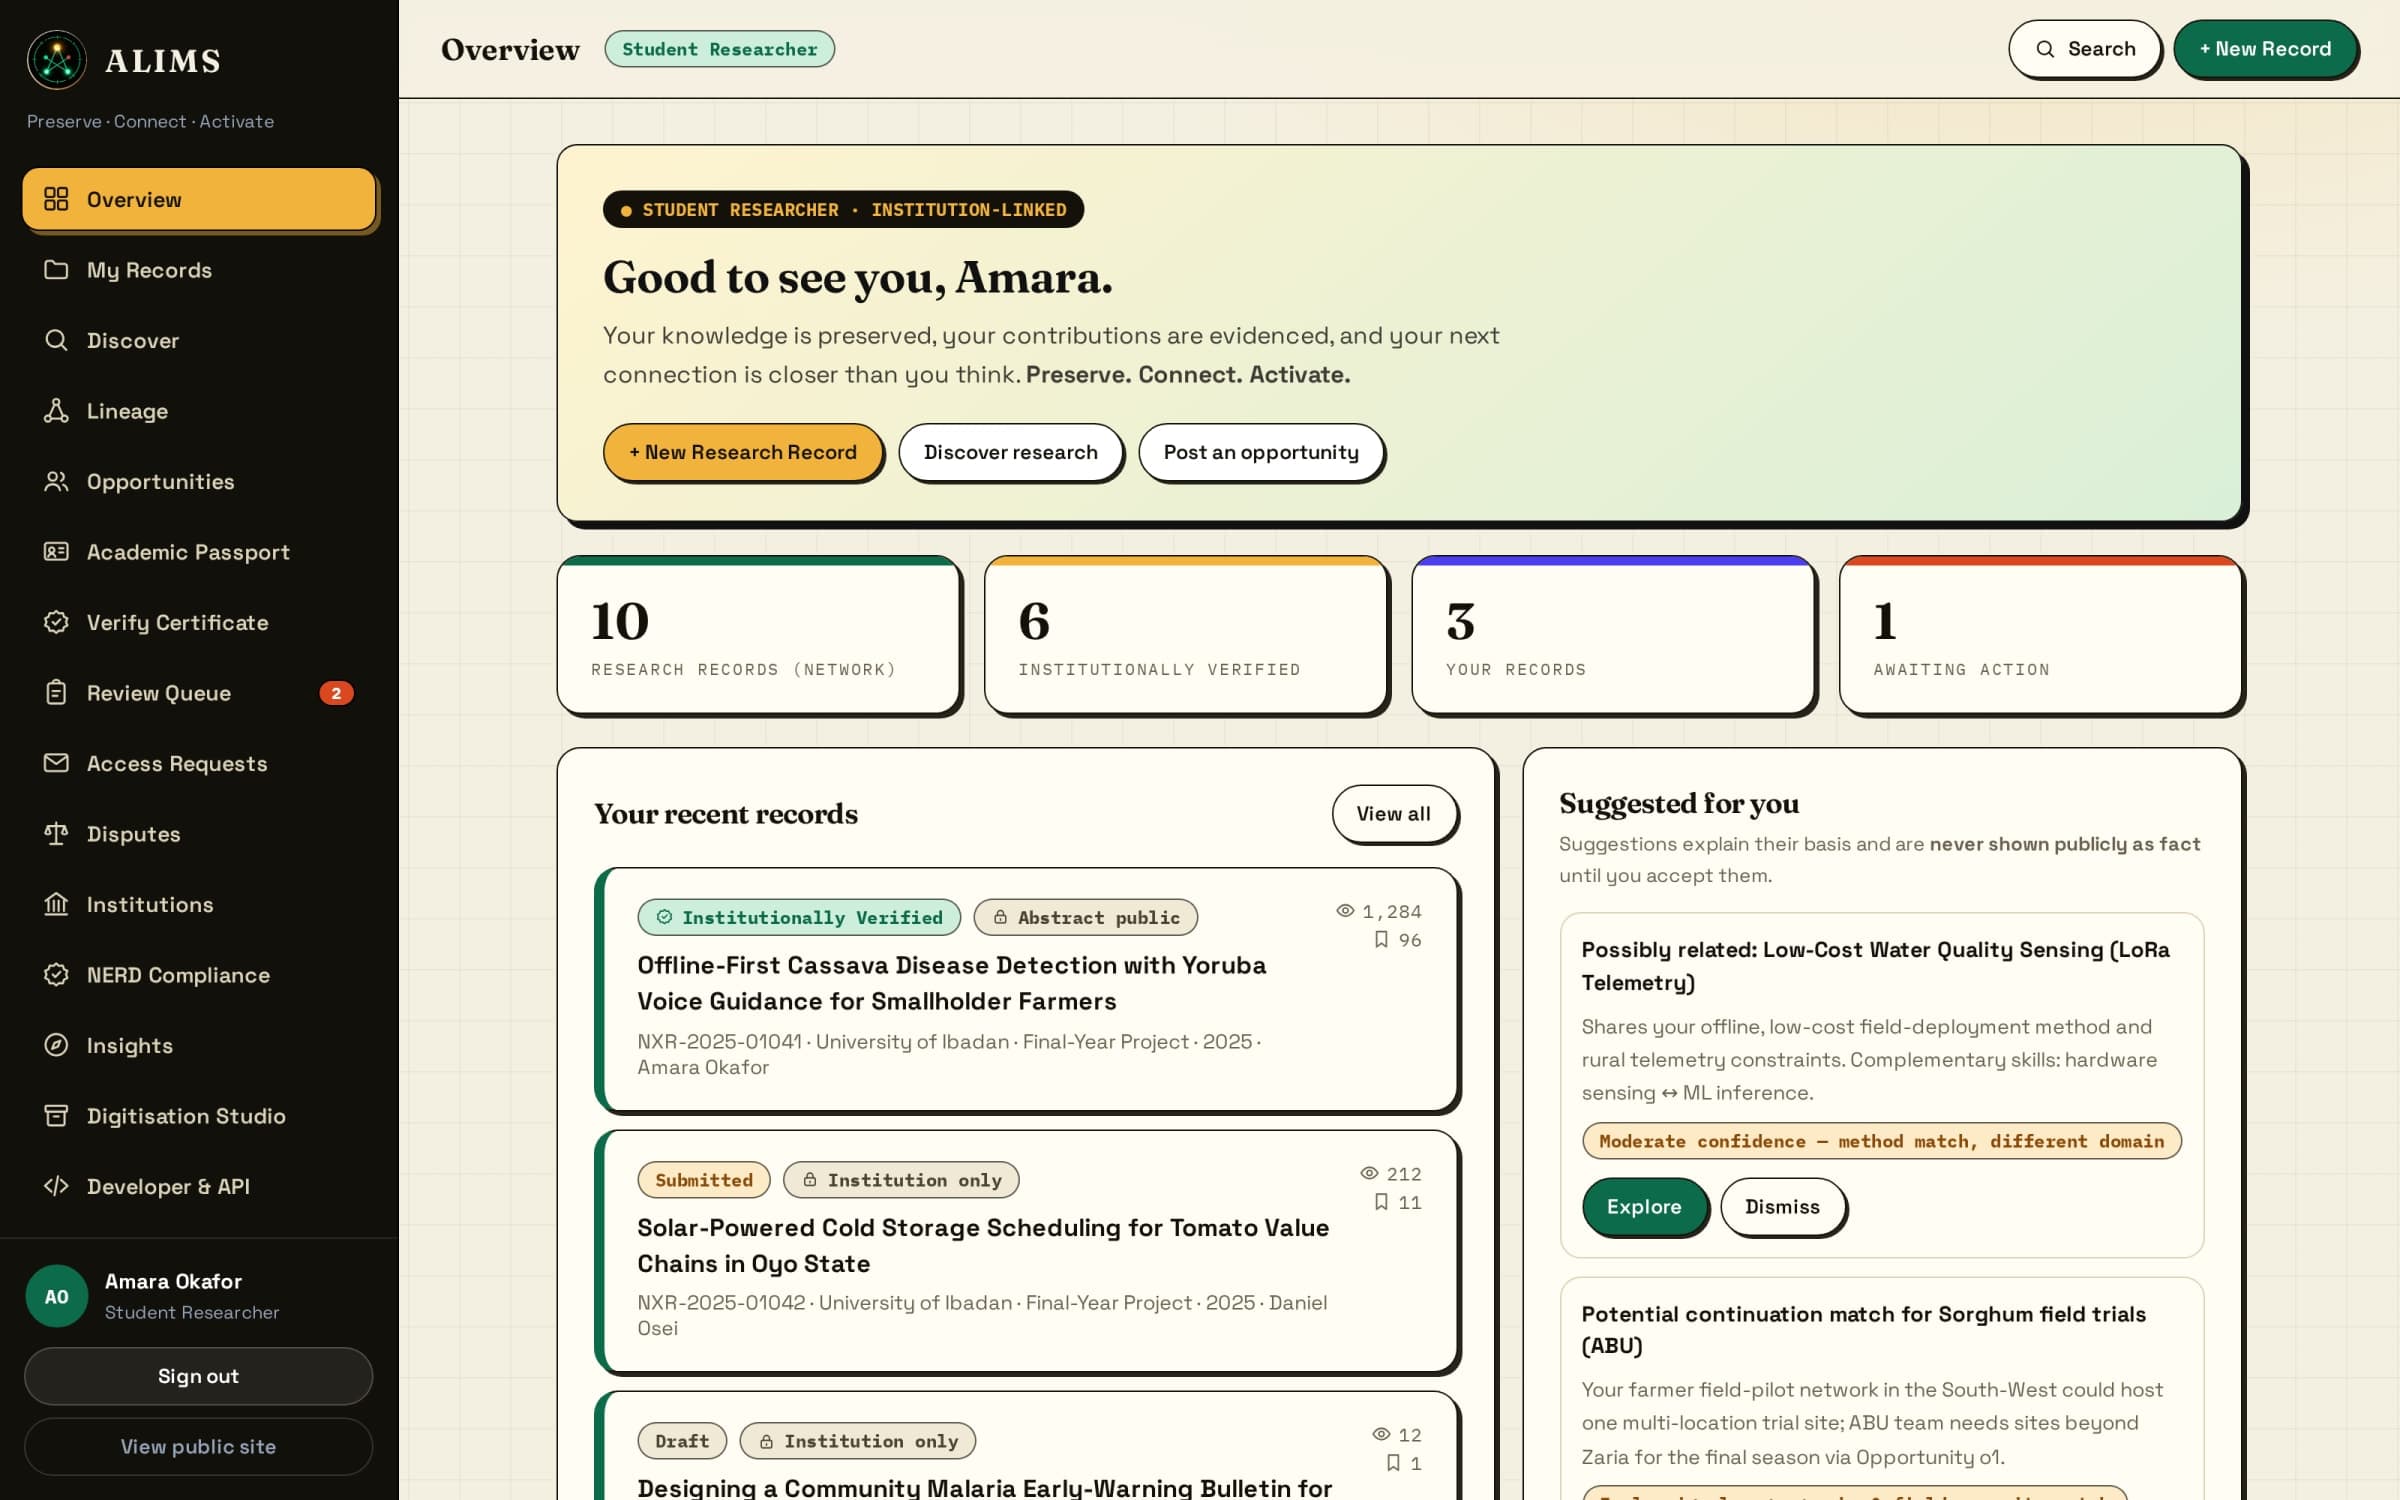Screen dimensions: 2400x1500
Task: Open the top bar Search button
Action: tap(2085, 49)
